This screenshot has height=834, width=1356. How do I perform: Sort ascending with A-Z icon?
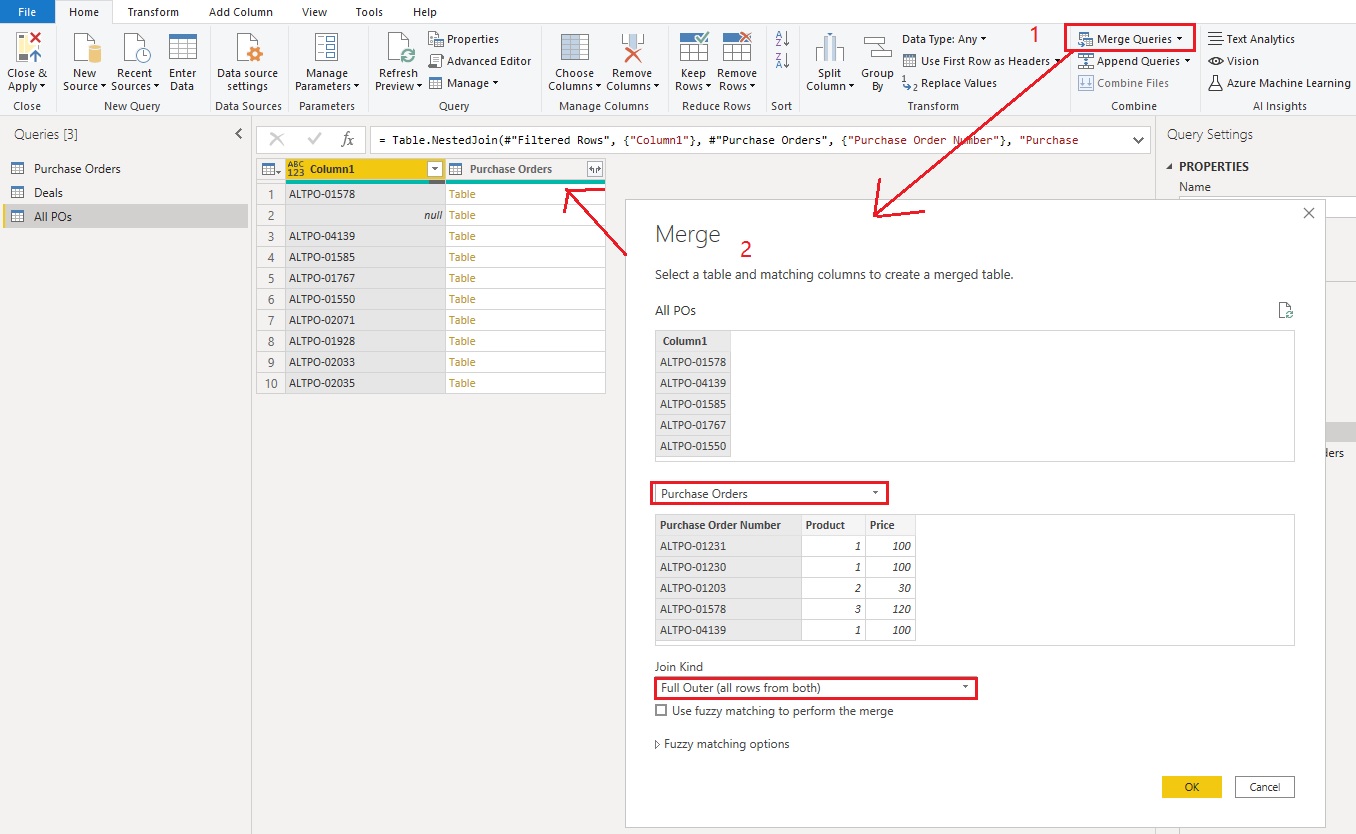coord(782,38)
